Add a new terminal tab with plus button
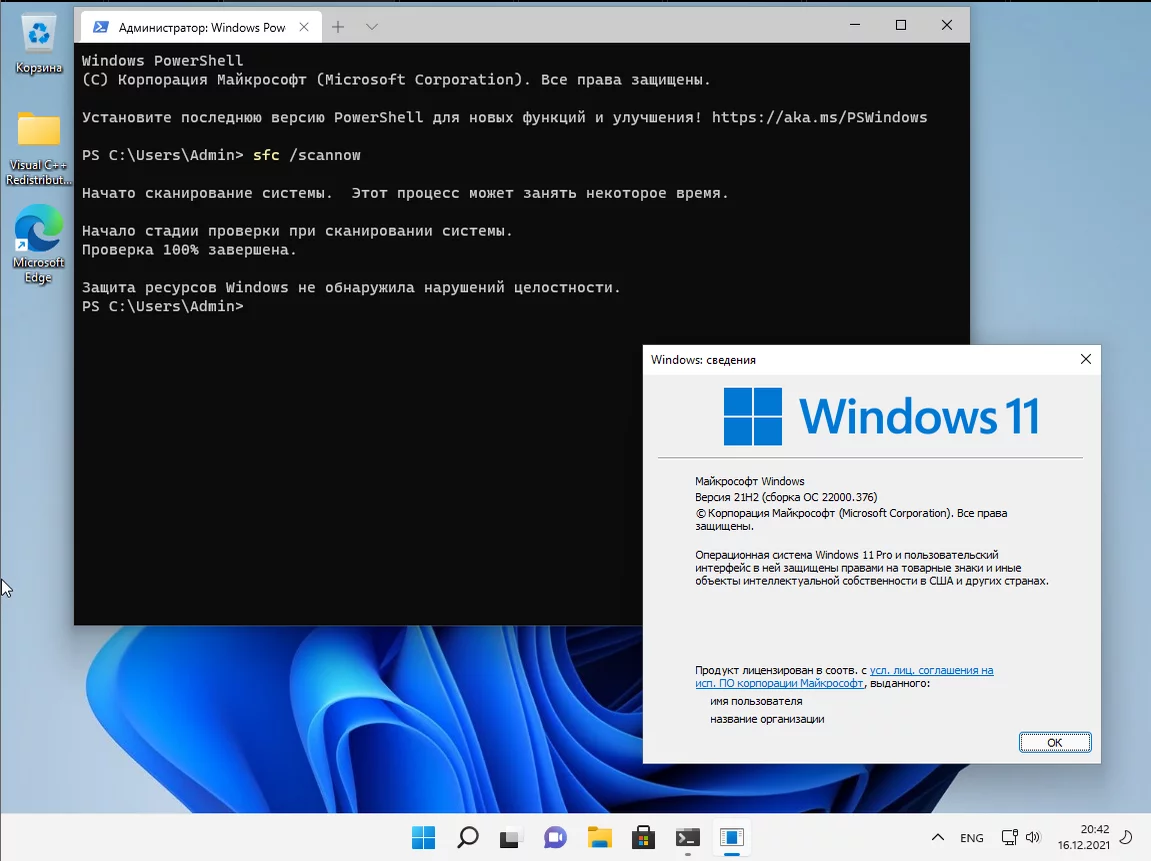 click(x=338, y=27)
